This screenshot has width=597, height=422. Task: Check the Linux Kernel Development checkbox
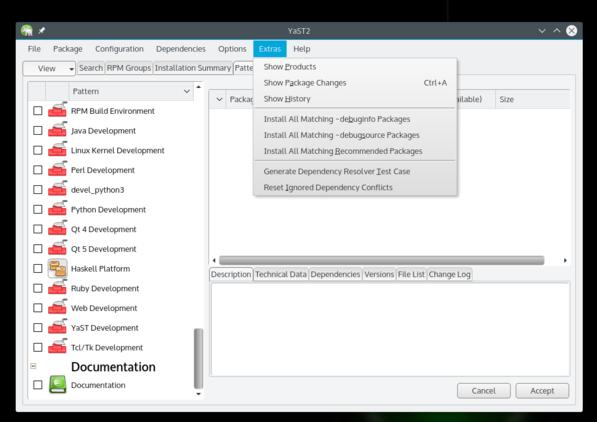[38, 150]
